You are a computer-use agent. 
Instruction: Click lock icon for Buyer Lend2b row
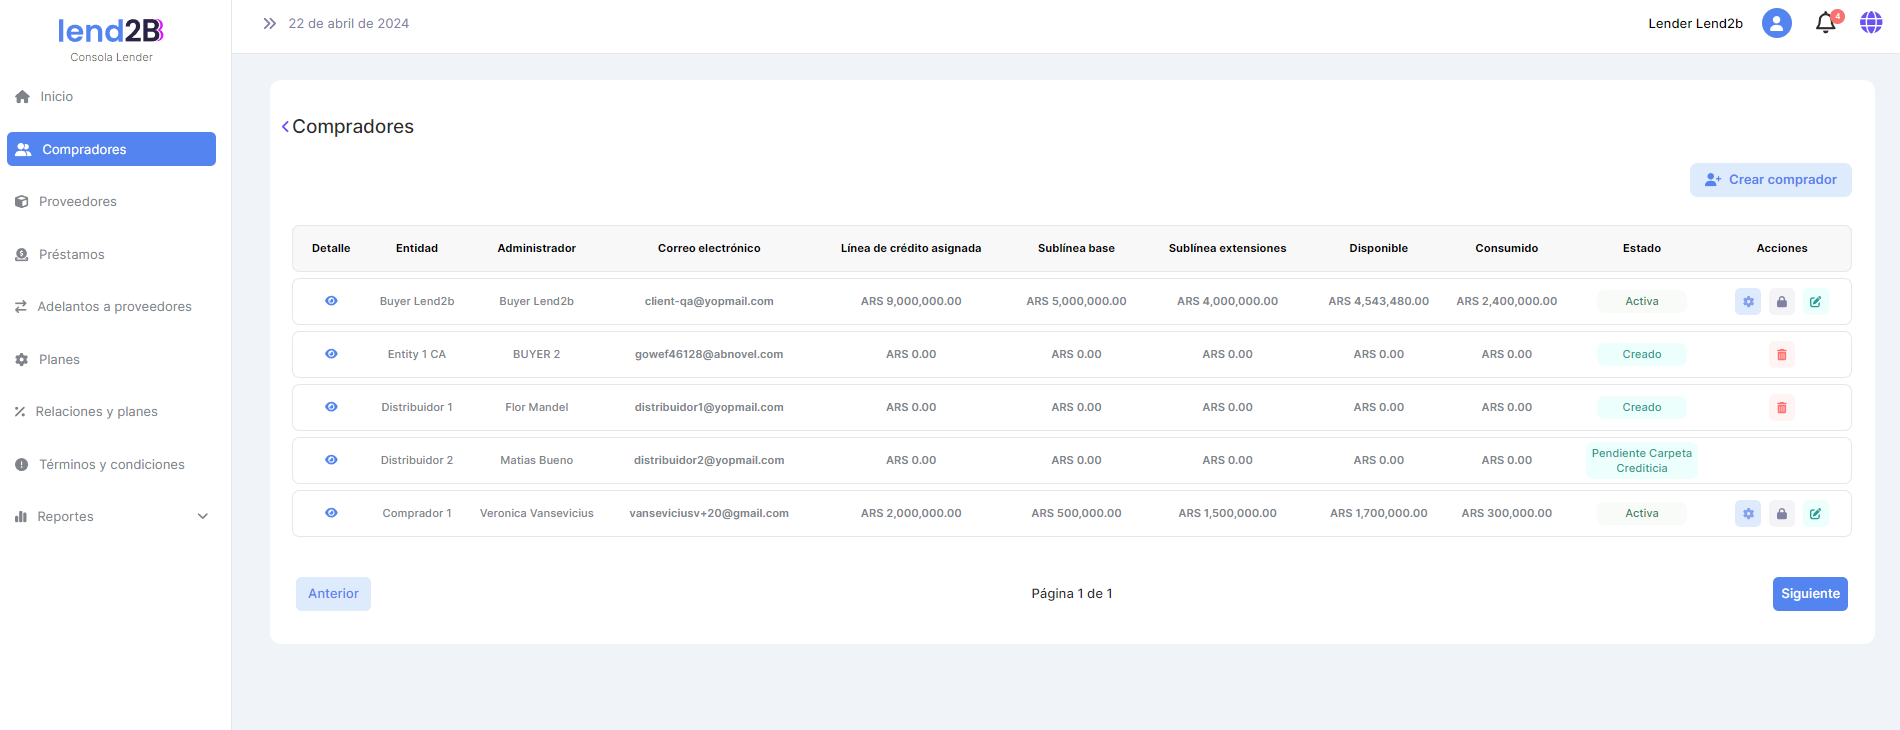[x=1781, y=301]
